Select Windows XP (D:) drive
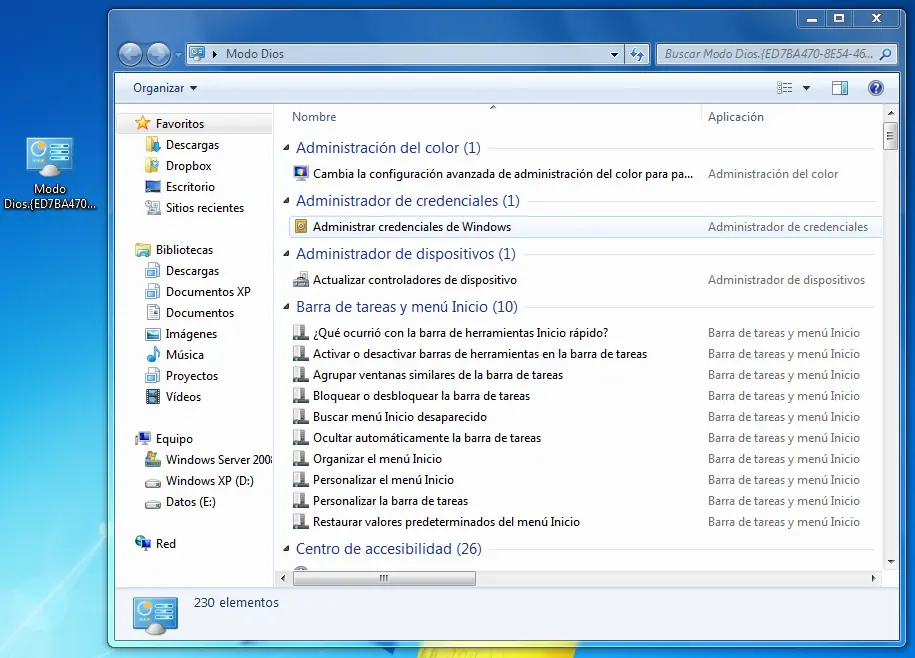Image resolution: width=915 pixels, height=658 pixels. 209,481
